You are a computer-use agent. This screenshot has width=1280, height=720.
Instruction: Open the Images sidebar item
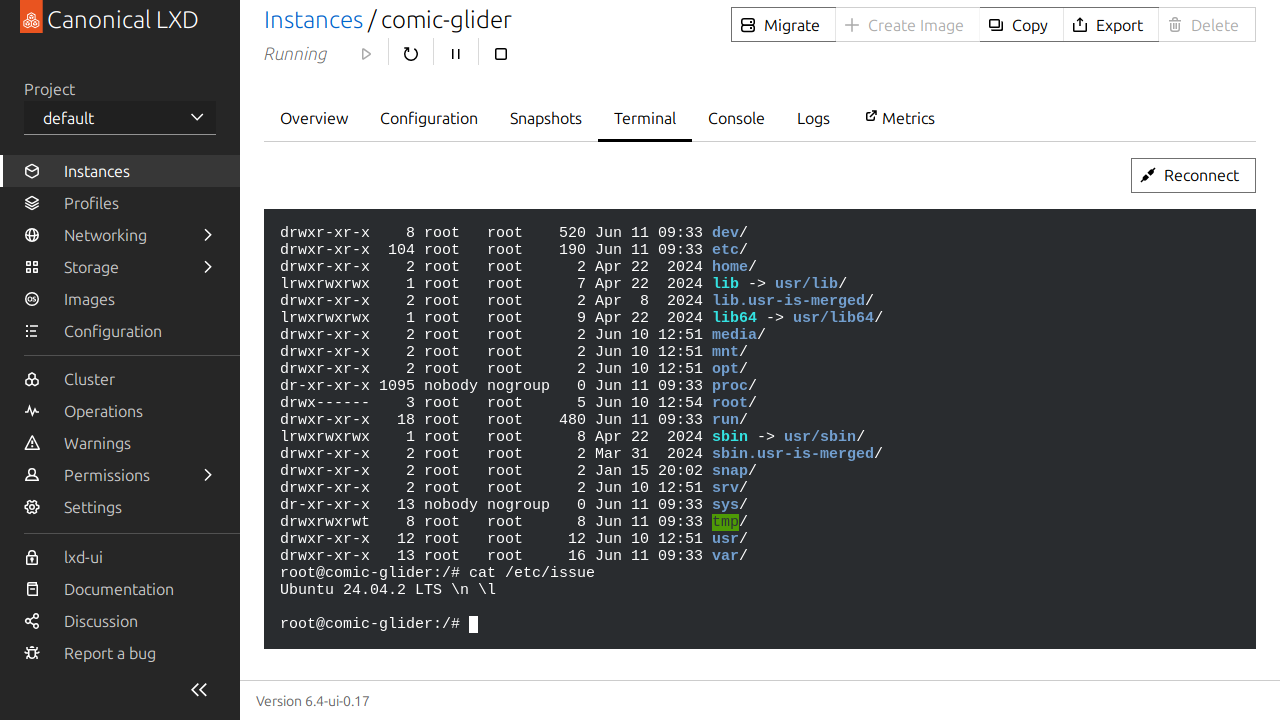click(120, 299)
